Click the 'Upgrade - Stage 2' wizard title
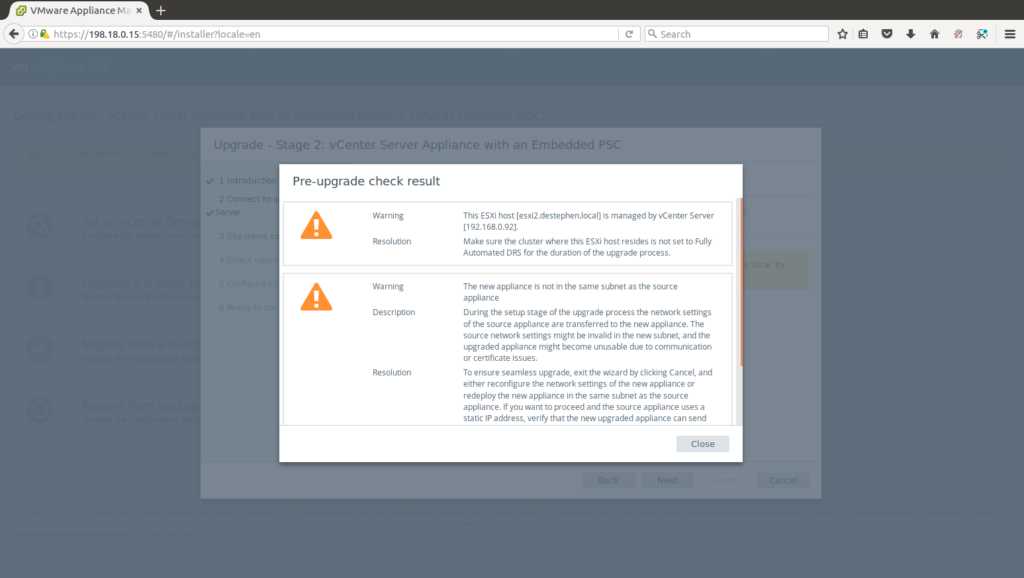This screenshot has height=578, width=1024. (x=417, y=144)
